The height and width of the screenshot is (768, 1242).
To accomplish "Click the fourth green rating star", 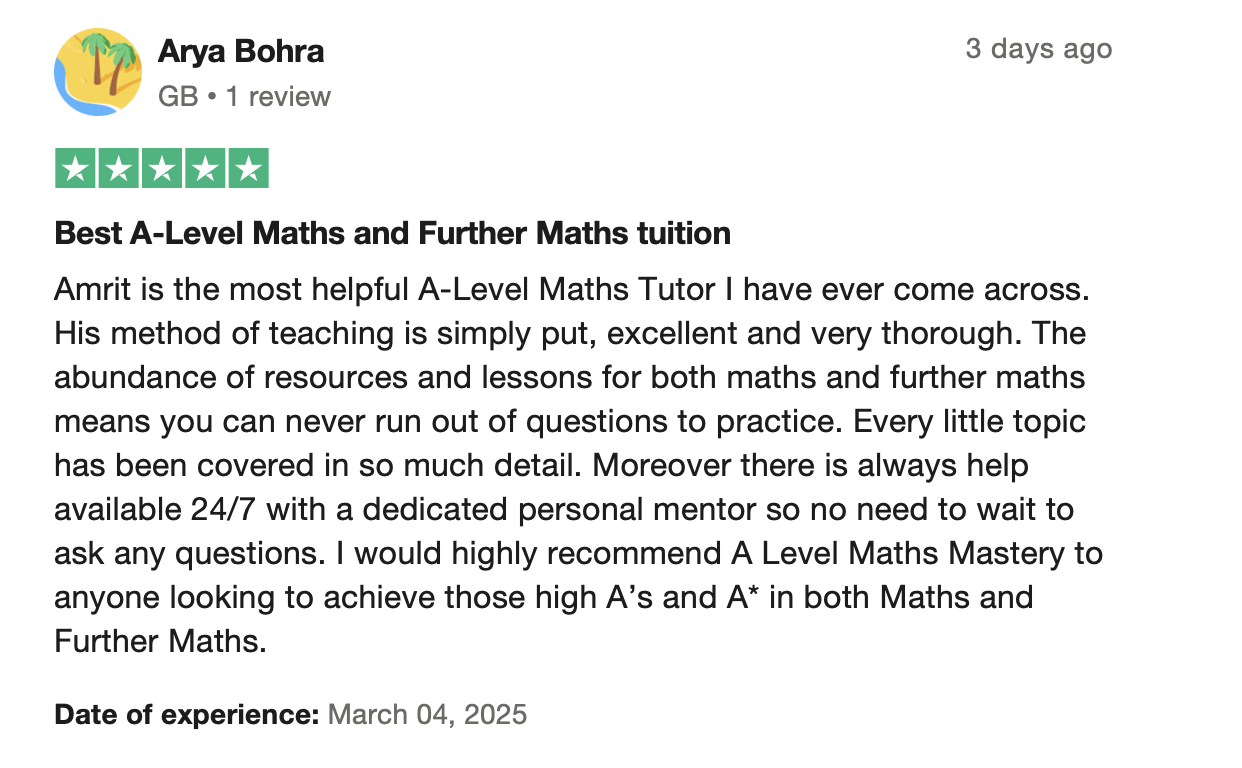I will pos(204,168).
